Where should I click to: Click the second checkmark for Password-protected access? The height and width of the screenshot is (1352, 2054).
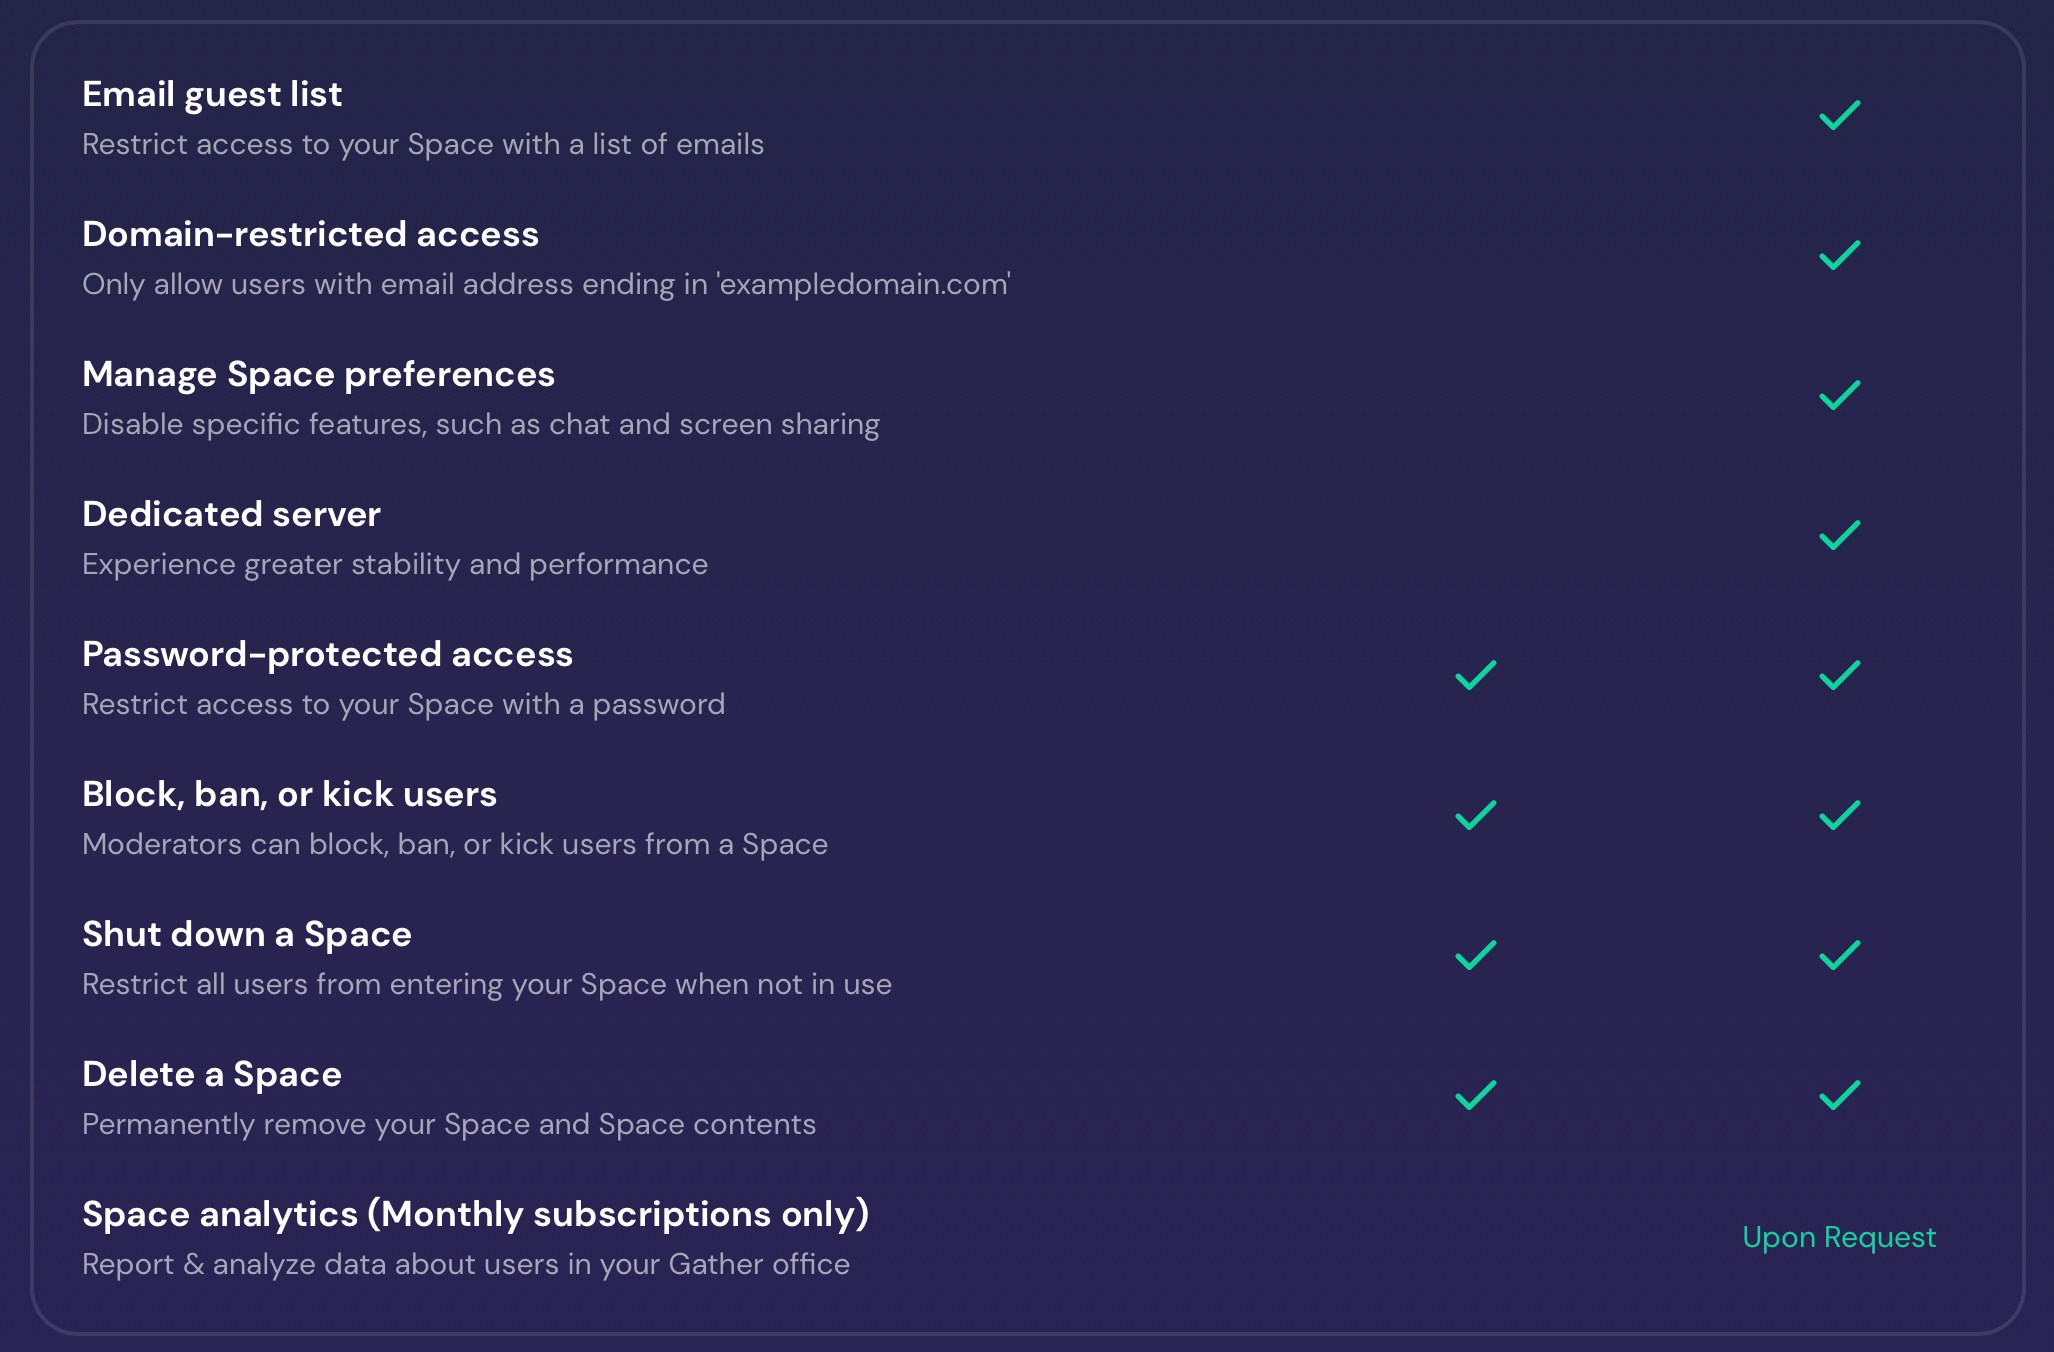(1839, 676)
